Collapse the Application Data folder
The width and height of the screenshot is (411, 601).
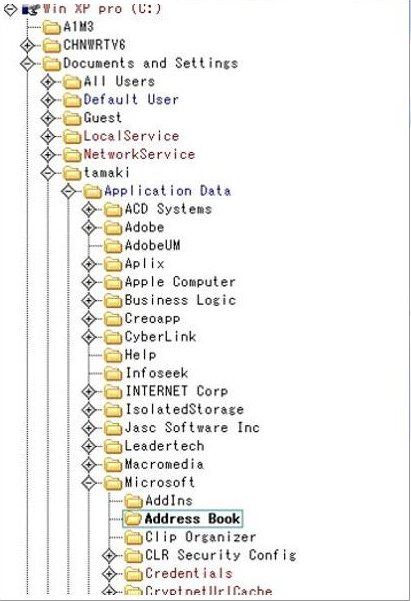[x=69, y=191]
